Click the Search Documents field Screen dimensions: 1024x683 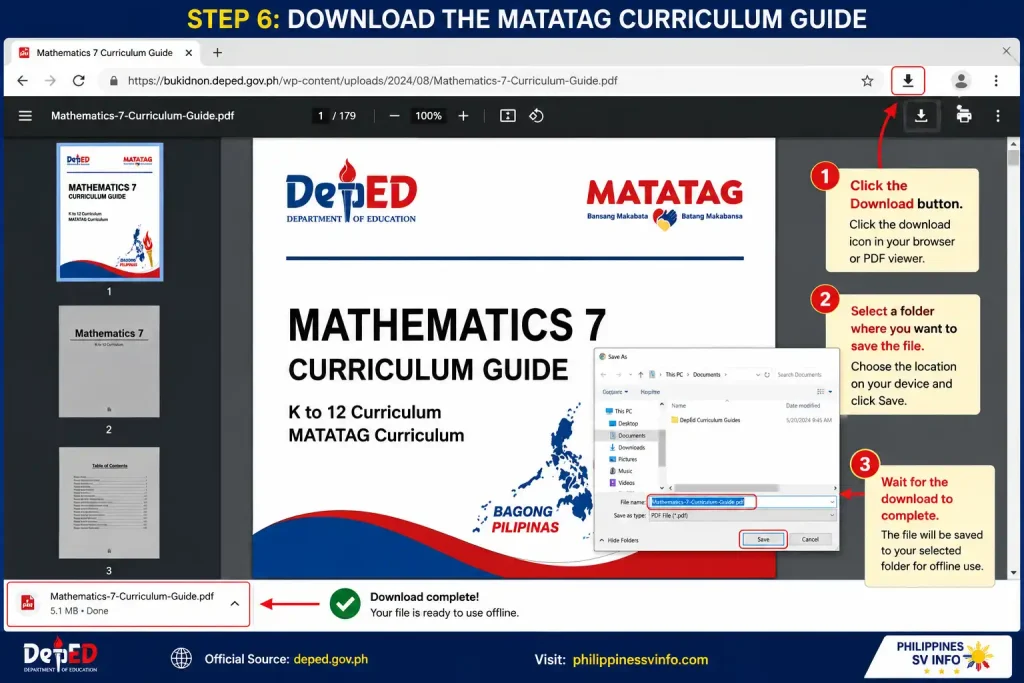(x=802, y=375)
